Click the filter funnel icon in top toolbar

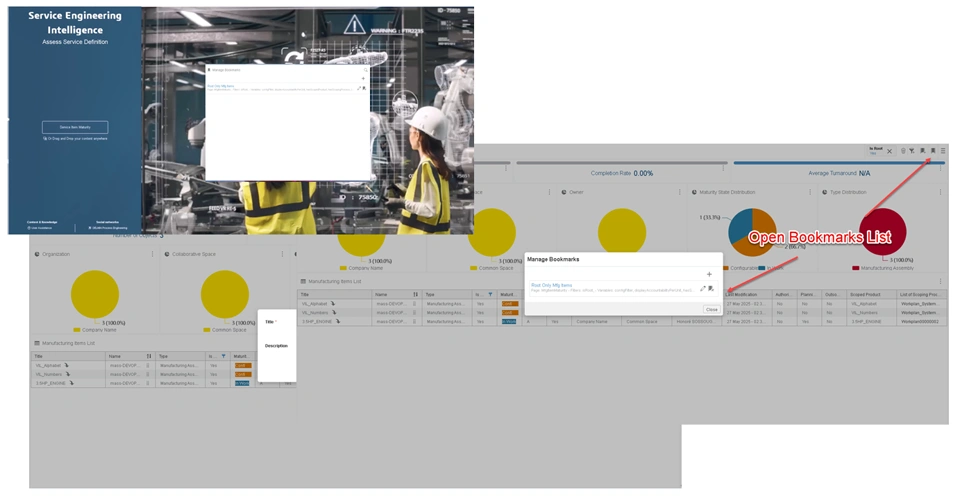coord(911,151)
